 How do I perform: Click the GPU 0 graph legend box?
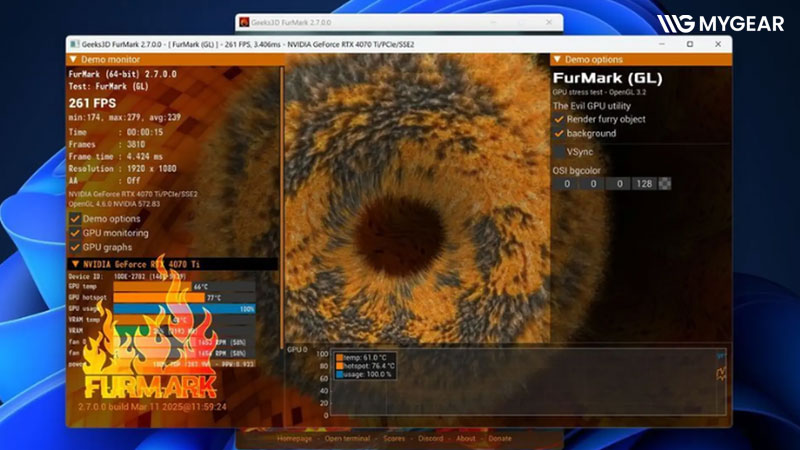point(365,366)
